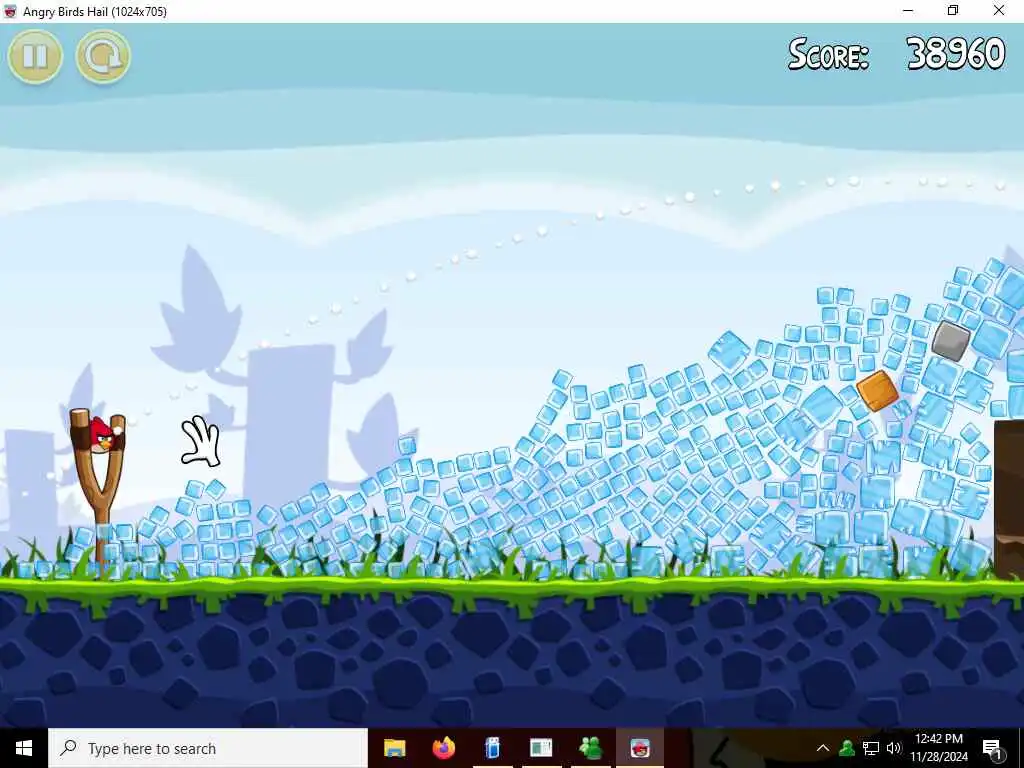The height and width of the screenshot is (768, 1024).
Task: Click the Score: label
Action: [829, 54]
